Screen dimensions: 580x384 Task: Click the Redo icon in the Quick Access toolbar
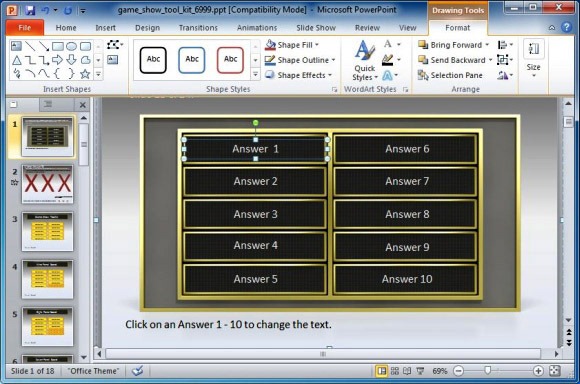click(68, 10)
